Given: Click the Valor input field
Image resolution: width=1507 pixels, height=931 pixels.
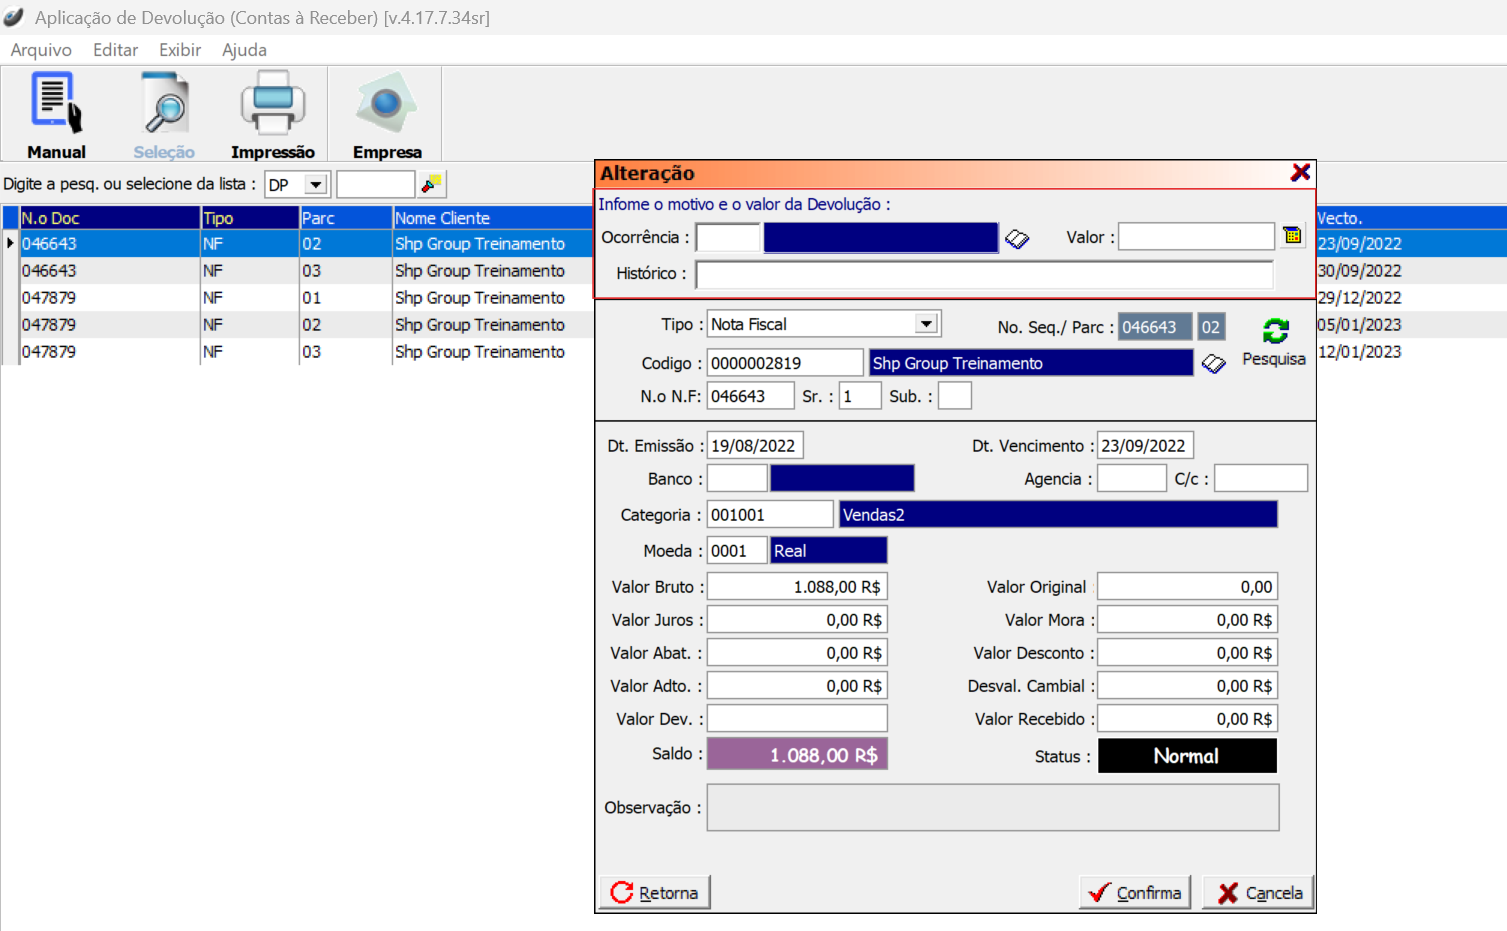Looking at the screenshot, I should [1196, 237].
